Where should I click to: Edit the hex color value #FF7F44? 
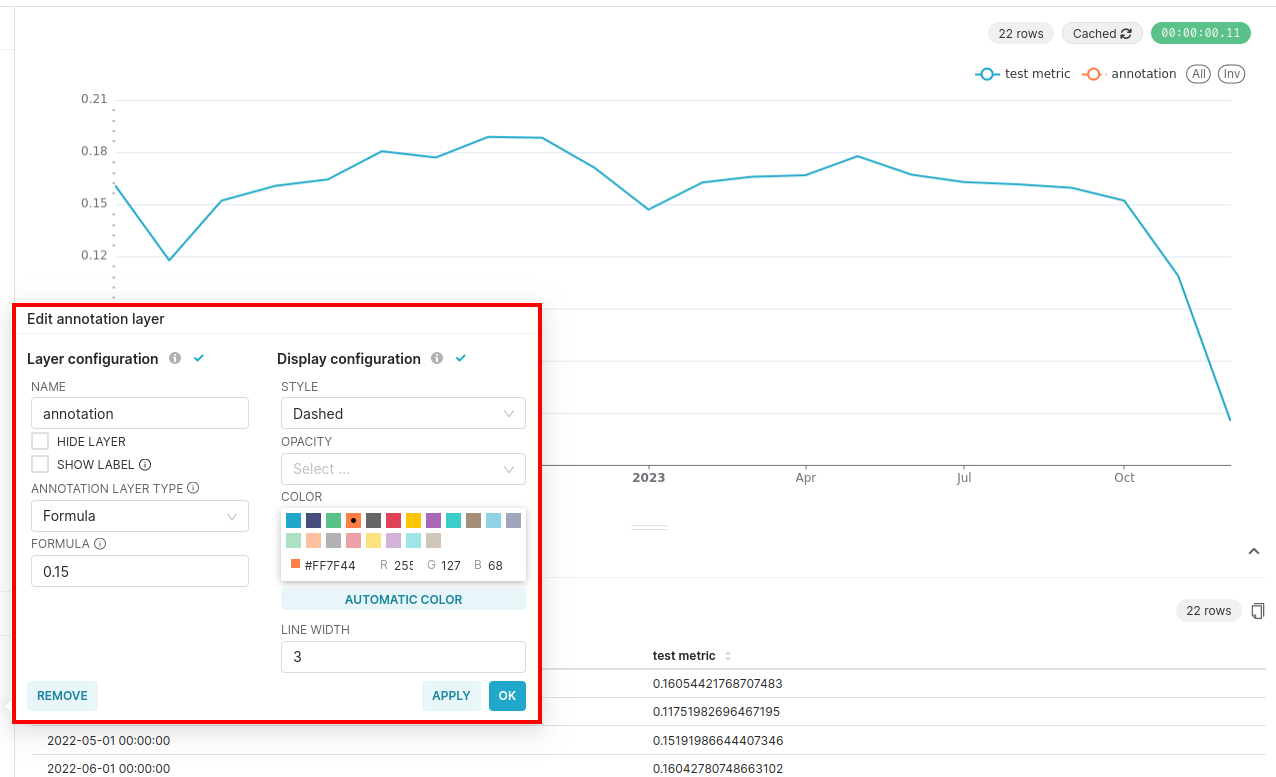pos(330,565)
